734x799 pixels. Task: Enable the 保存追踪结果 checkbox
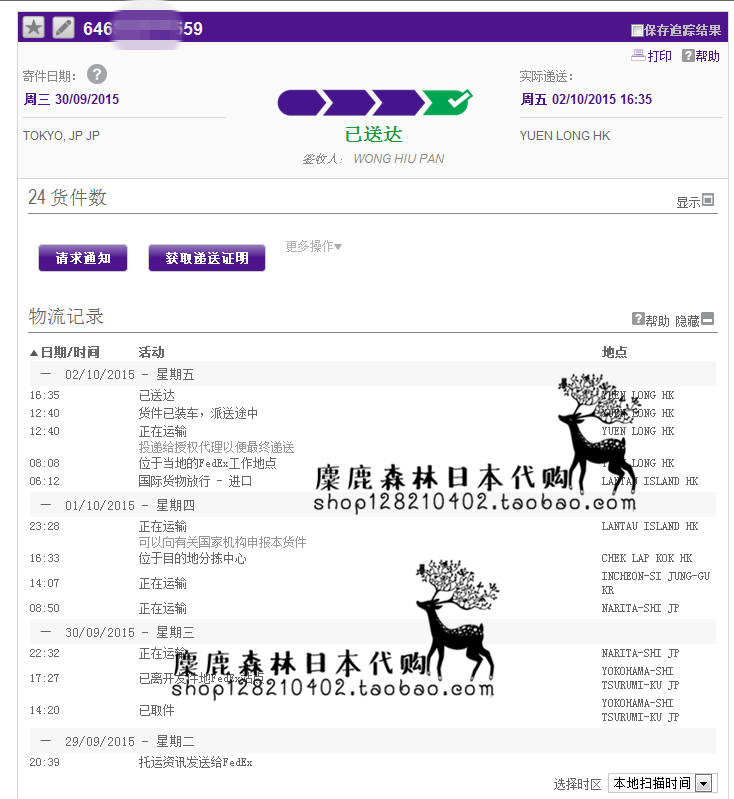[637, 30]
